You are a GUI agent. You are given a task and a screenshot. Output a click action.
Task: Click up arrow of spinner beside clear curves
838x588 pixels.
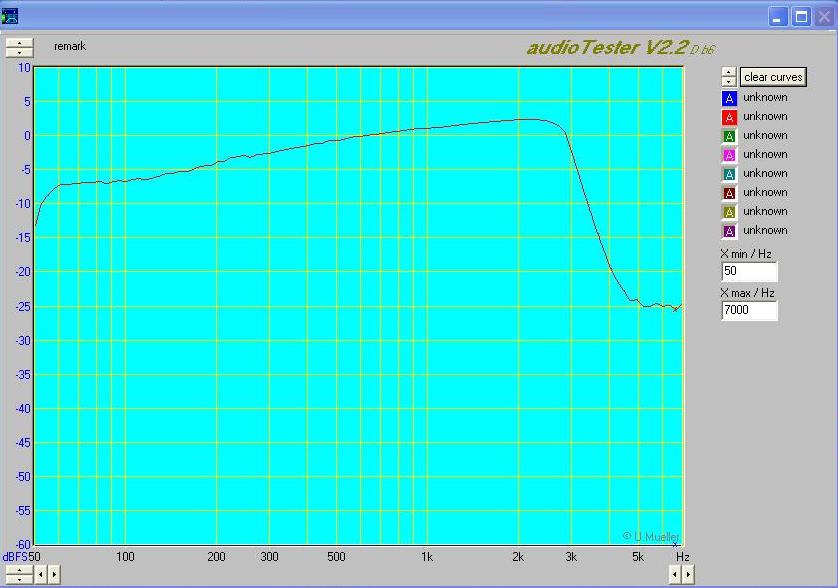click(x=729, y=73)
